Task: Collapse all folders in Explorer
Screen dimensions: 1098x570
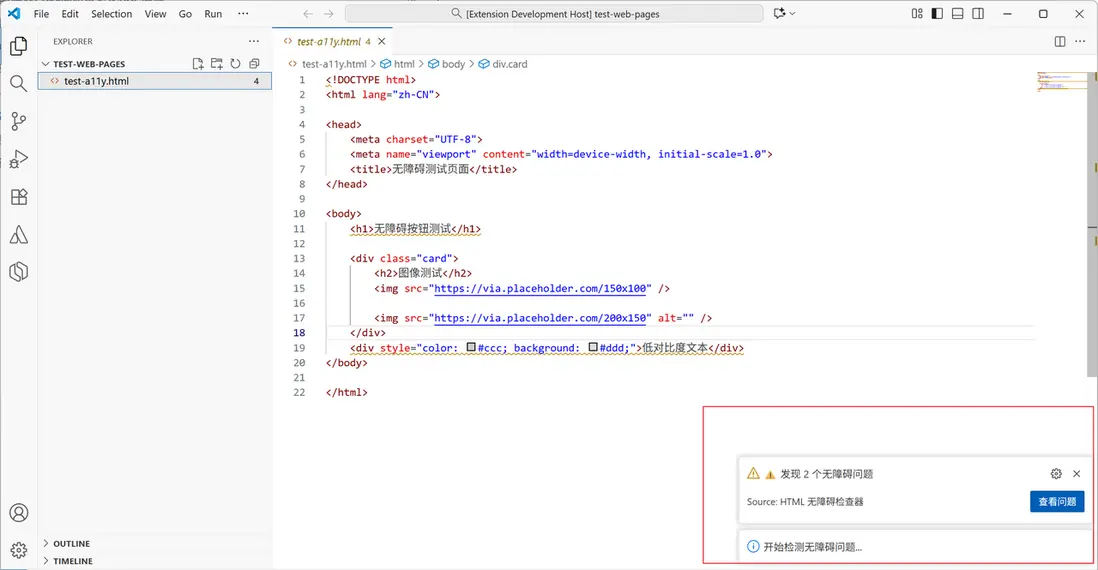Action: (x=254, y=64)
